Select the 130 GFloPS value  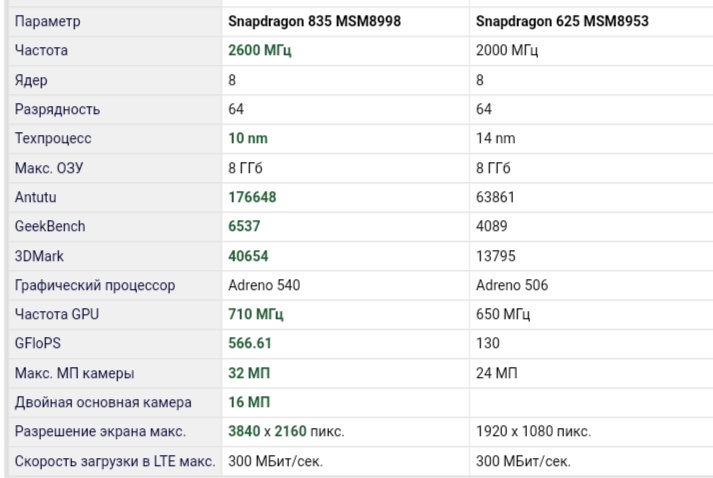[x=488, y=343]
